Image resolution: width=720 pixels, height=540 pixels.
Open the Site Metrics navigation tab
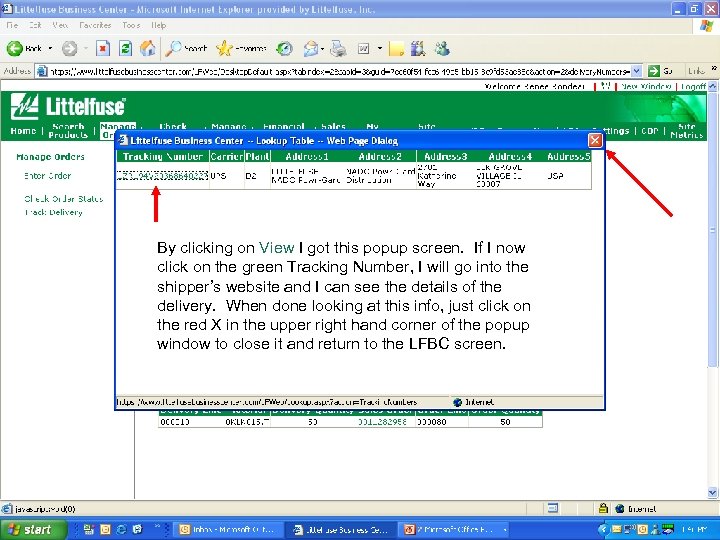(x=686, y=130)
